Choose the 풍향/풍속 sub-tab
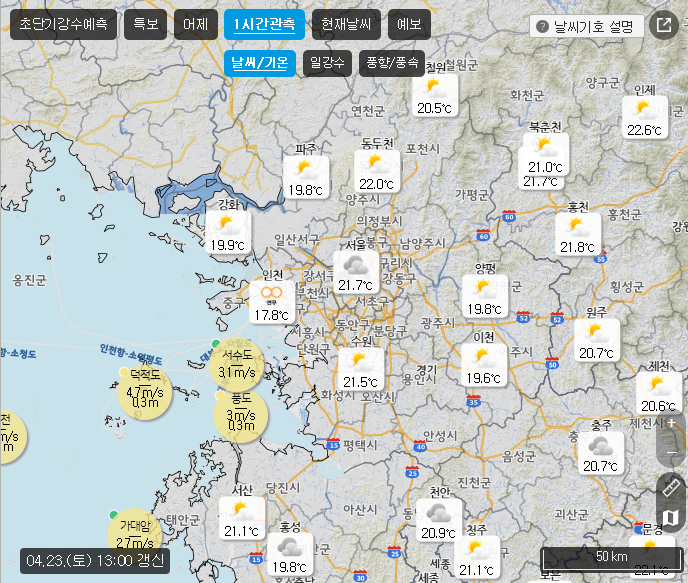The width and height of the screenshot is (688, 583). pyautogui.click(x=392, y=63)
